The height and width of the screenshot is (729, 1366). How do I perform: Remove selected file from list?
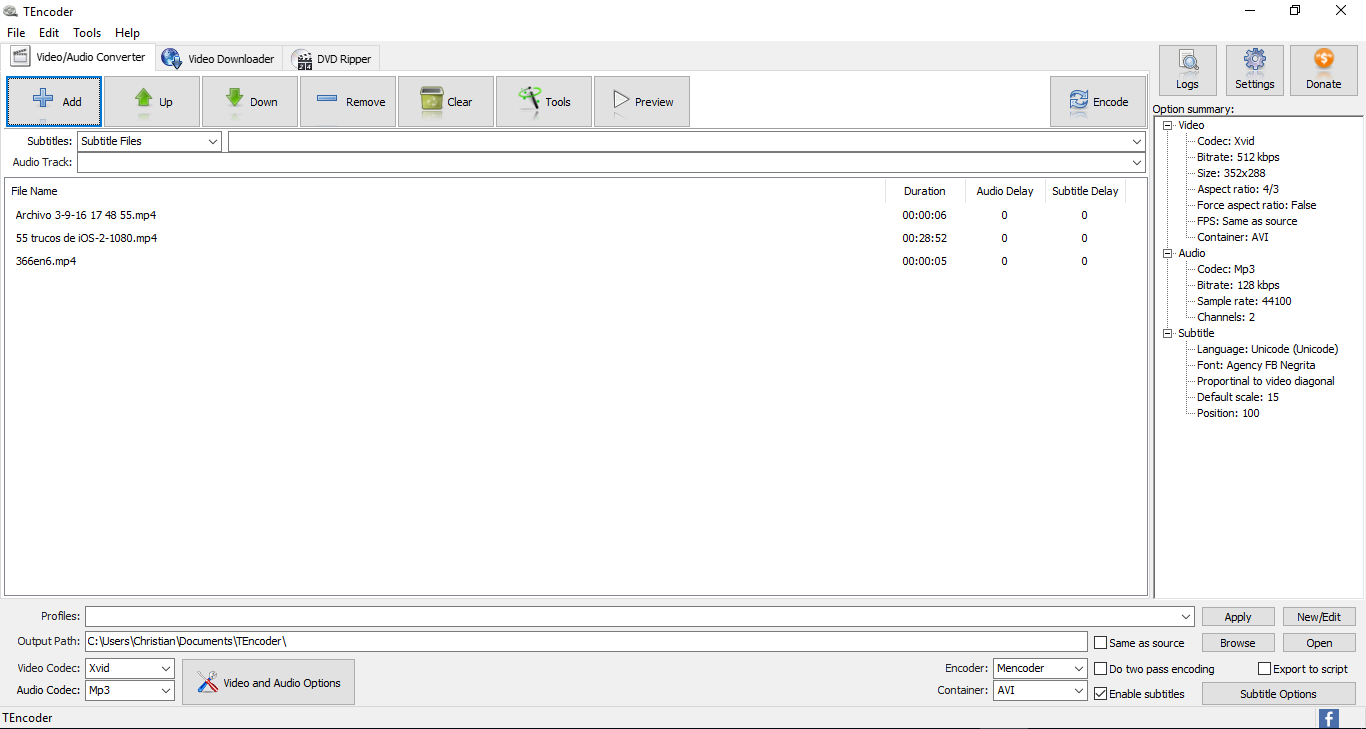click(348, 102)
